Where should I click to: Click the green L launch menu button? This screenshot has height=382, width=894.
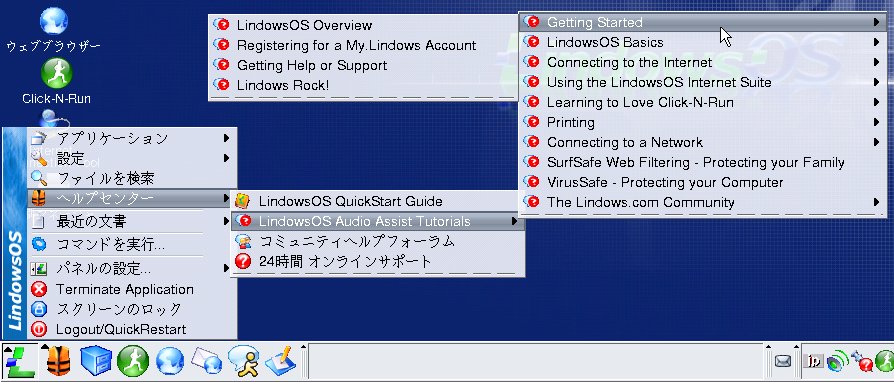coord(19,362)
